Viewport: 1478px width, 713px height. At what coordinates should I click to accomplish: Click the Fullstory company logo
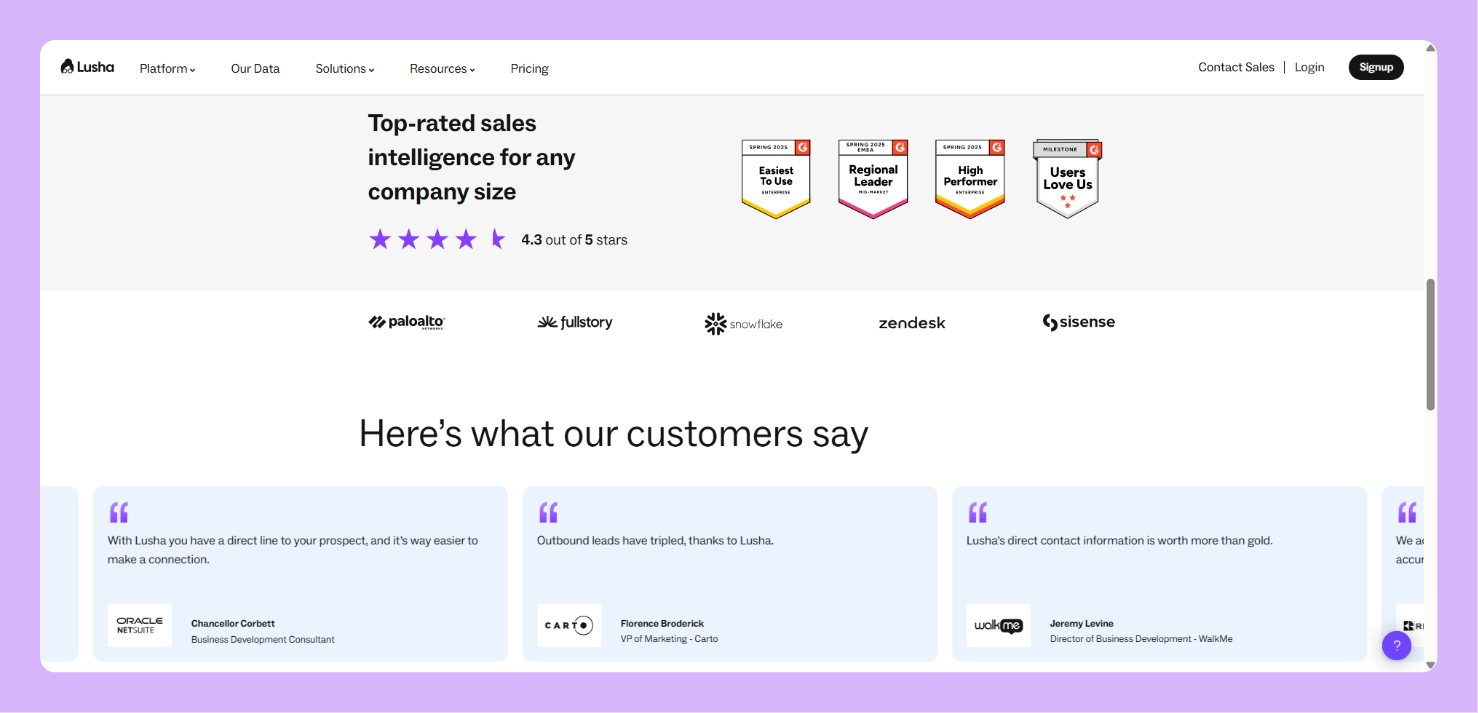(x=575, y=322)
